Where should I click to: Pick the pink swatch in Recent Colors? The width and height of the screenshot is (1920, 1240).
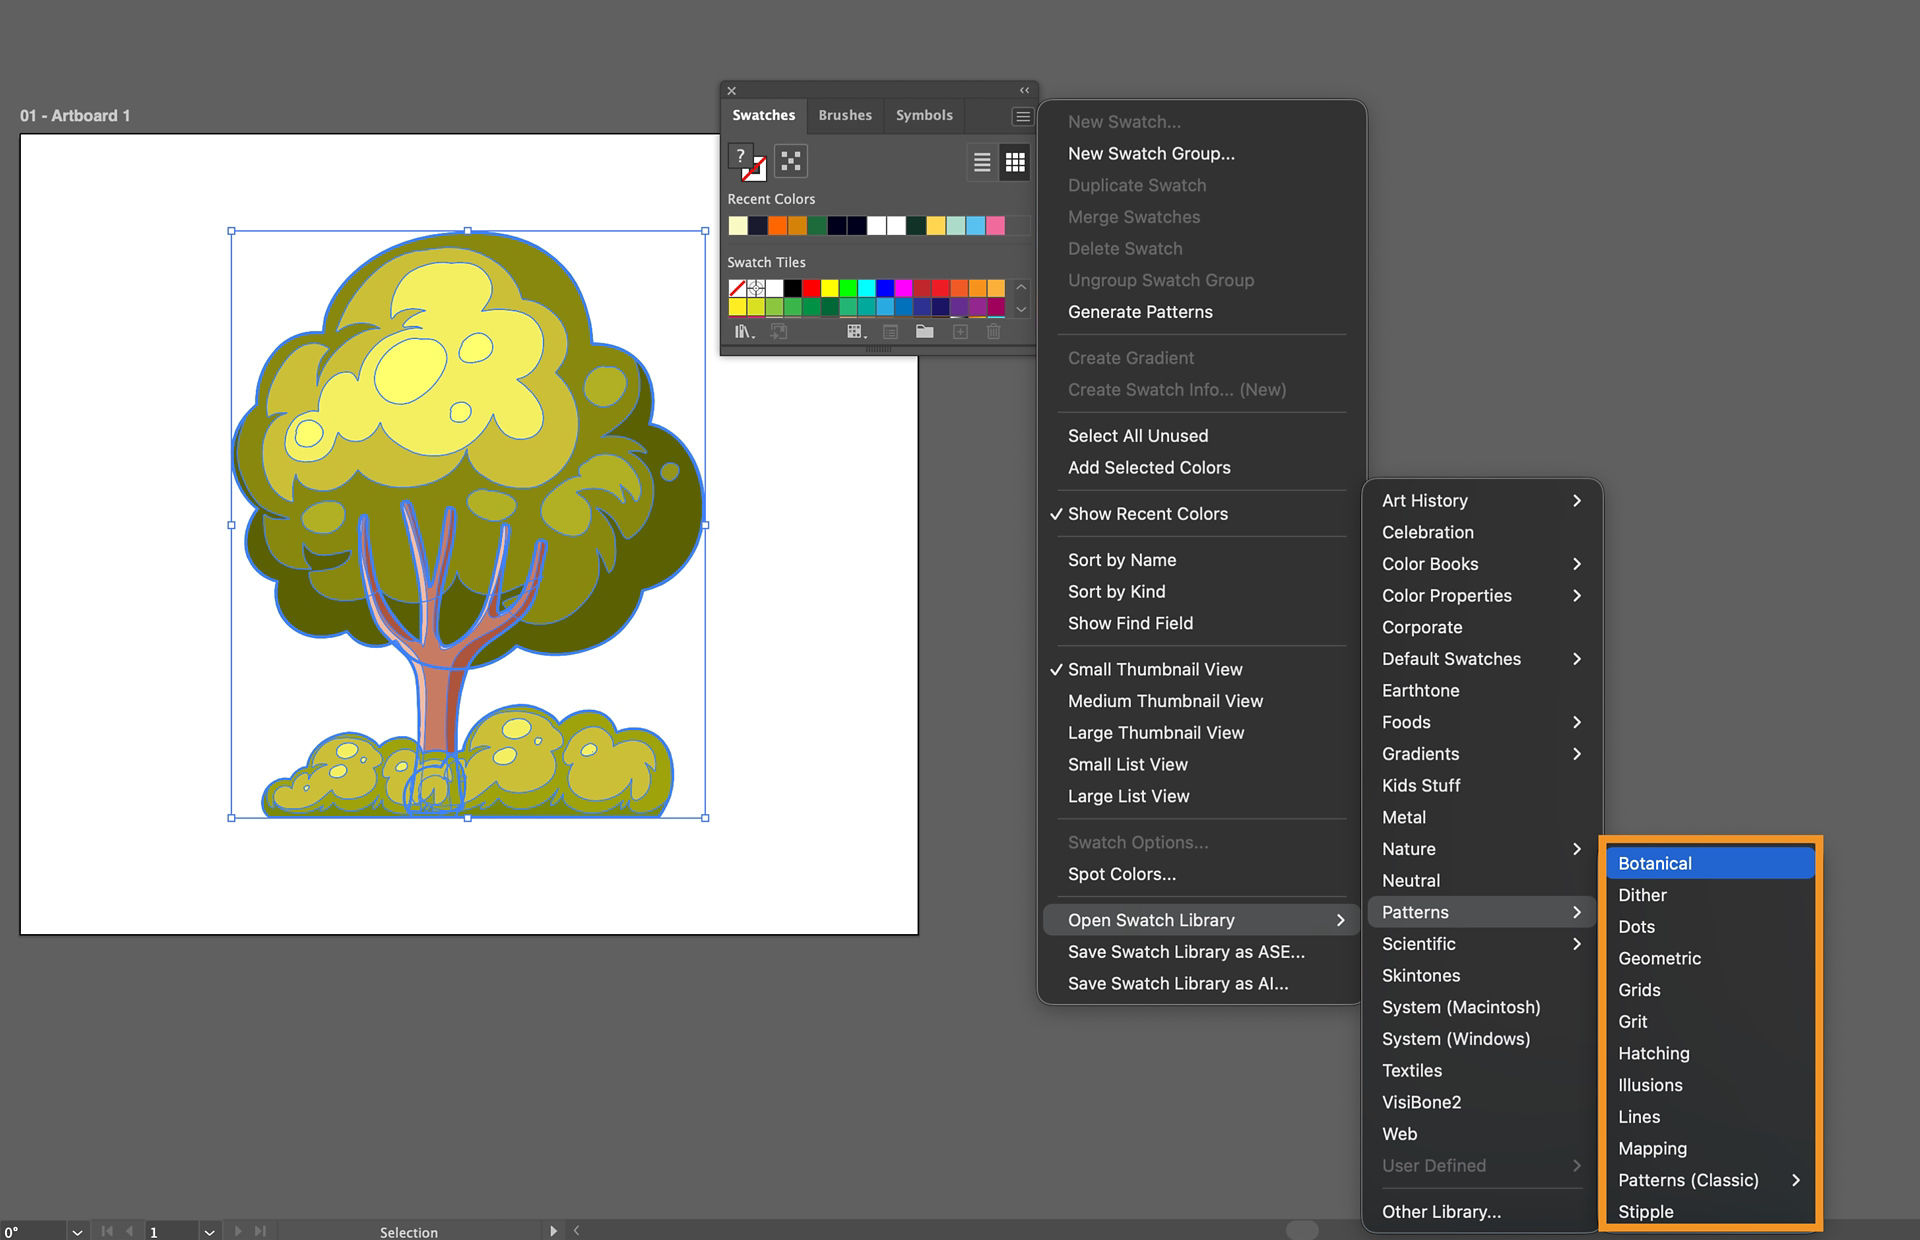click(x=995, y=226)
